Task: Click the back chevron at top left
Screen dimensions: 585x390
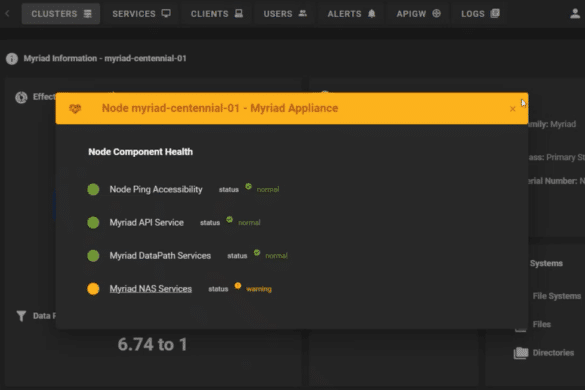Action: (7, 14)
